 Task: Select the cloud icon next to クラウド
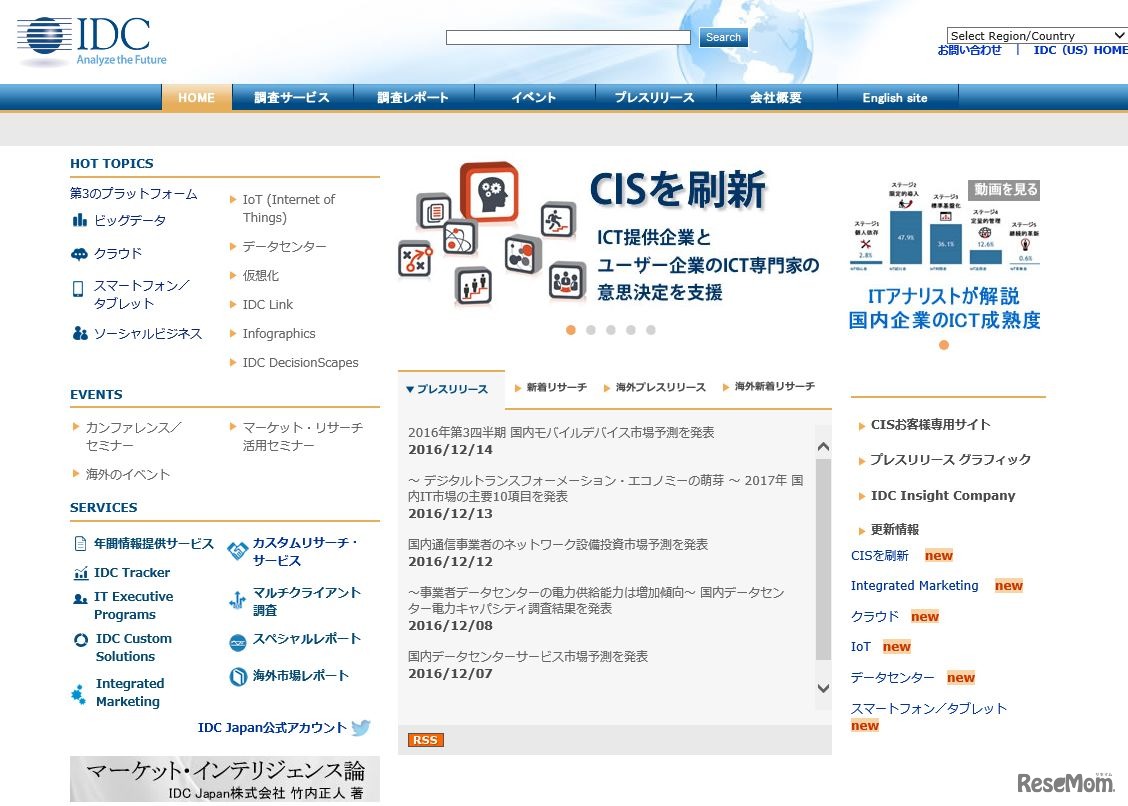(x=78, y=253)
